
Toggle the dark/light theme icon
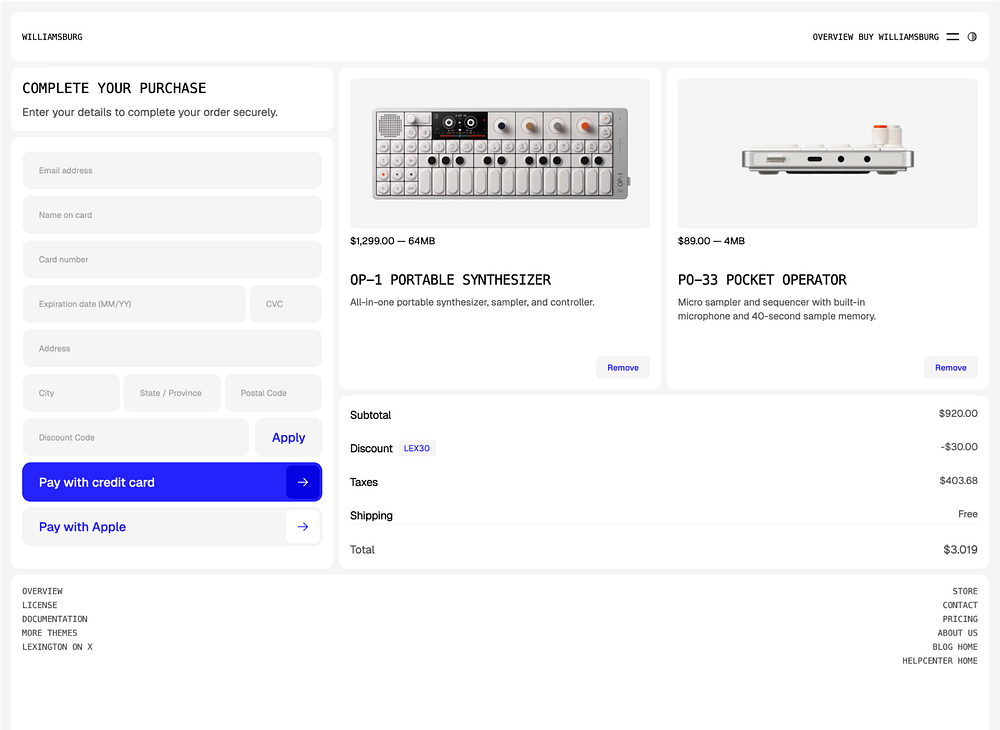[972, 37]
